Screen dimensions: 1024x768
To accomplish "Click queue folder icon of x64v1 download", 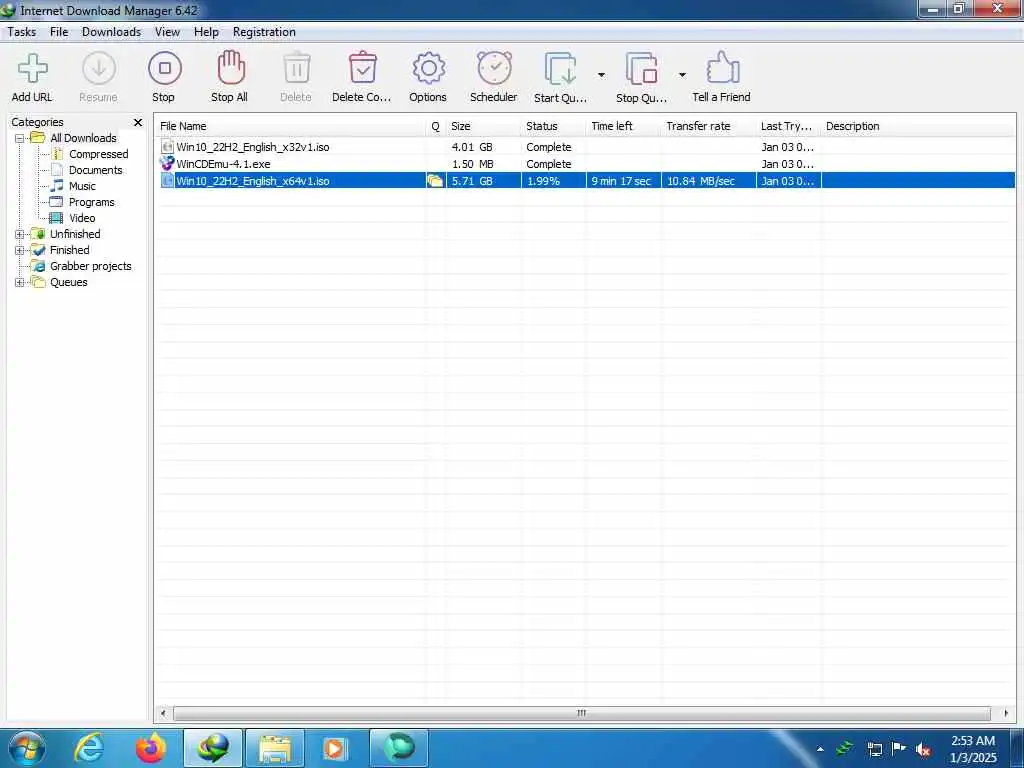I will (434, 181).
